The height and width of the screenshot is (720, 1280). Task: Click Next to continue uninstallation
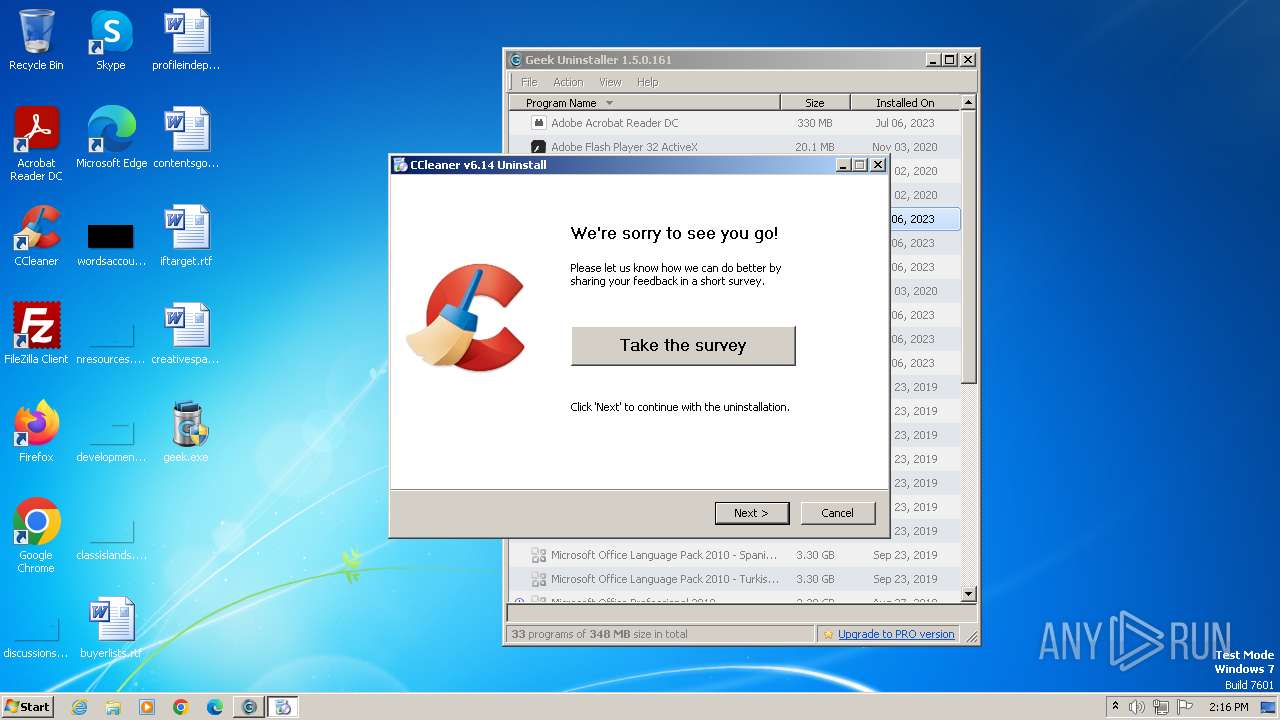coord(752,513)
